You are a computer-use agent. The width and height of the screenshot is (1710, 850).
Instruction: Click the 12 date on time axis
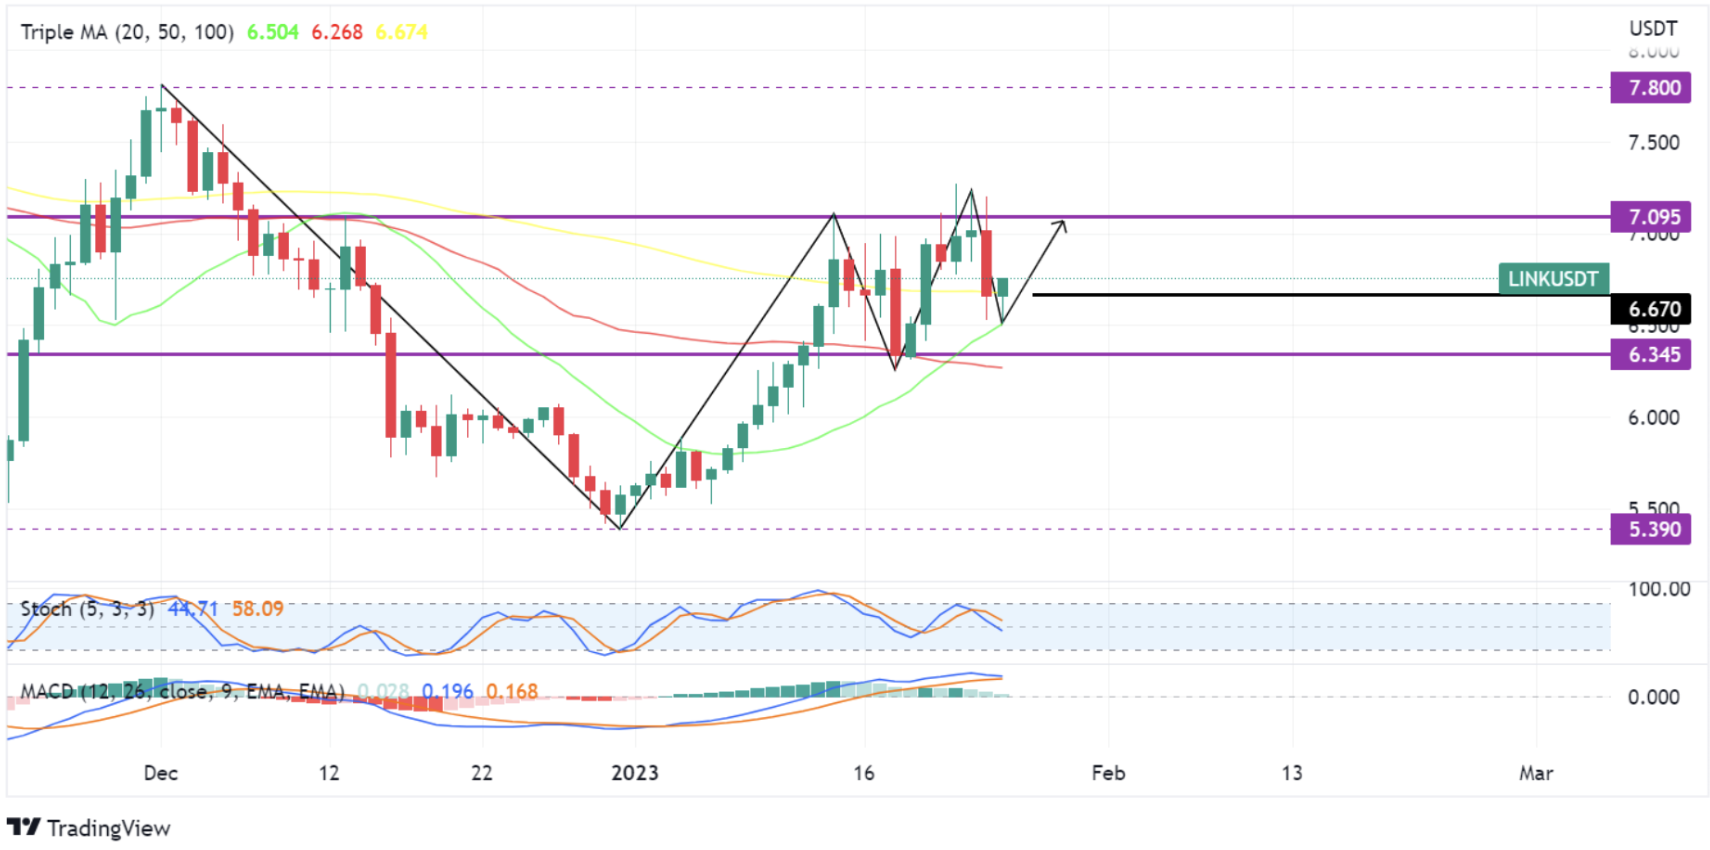(x=329, y=773)
